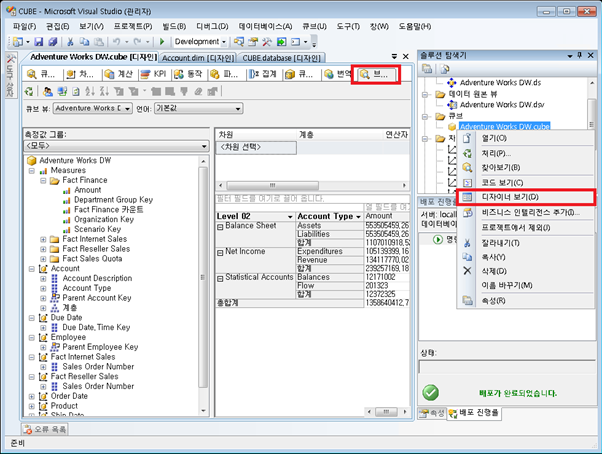
Task: Open the Cube Structure tab
Action: click(x=41, y=74)
